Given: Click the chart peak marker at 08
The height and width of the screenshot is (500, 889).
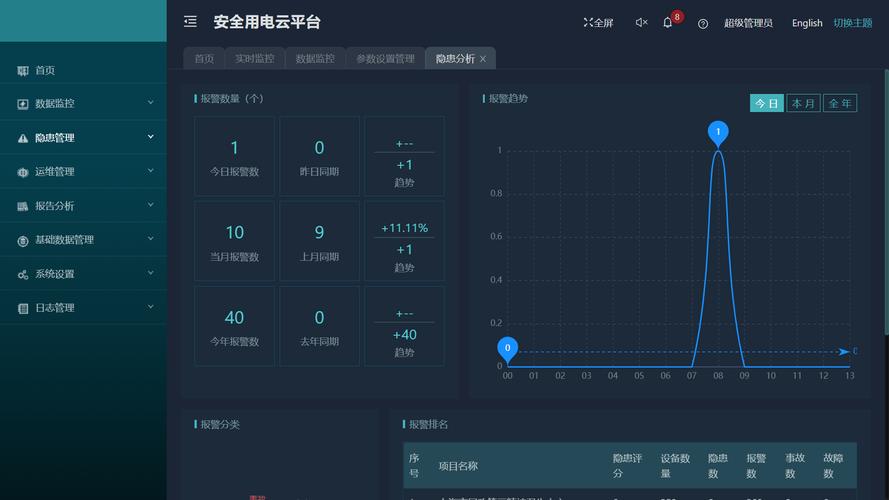Looking at the screenshot, I should (x=718, y=132).
